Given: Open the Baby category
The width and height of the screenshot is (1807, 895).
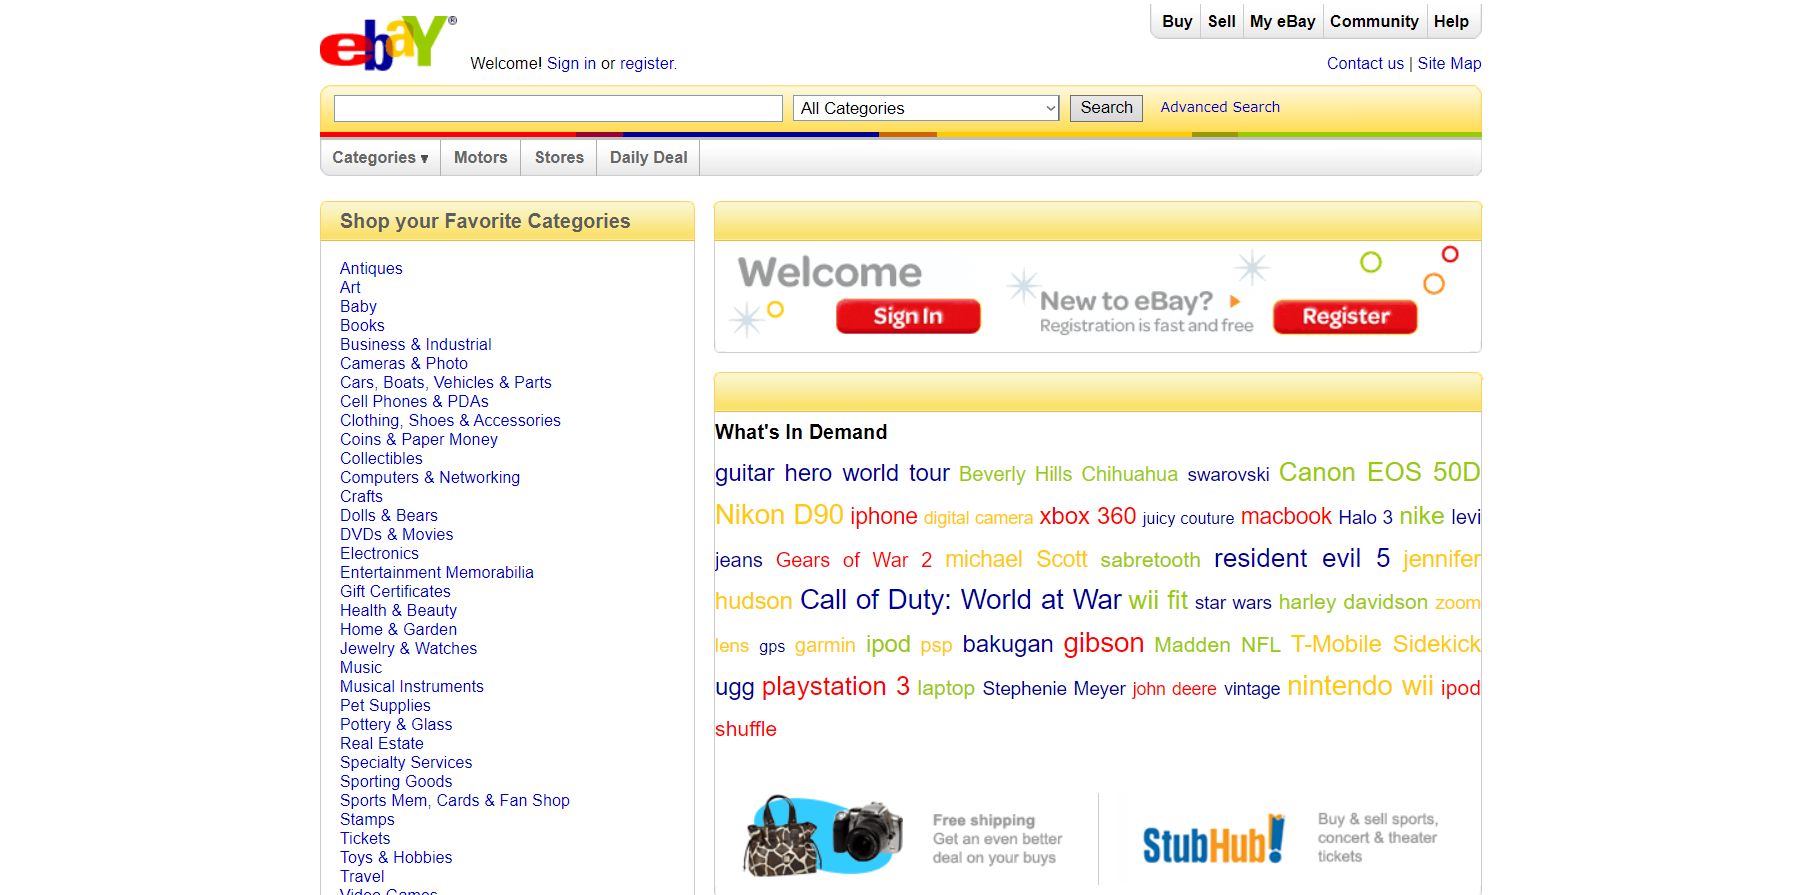Looking at the screenshot, I should [x=358, y=306].
